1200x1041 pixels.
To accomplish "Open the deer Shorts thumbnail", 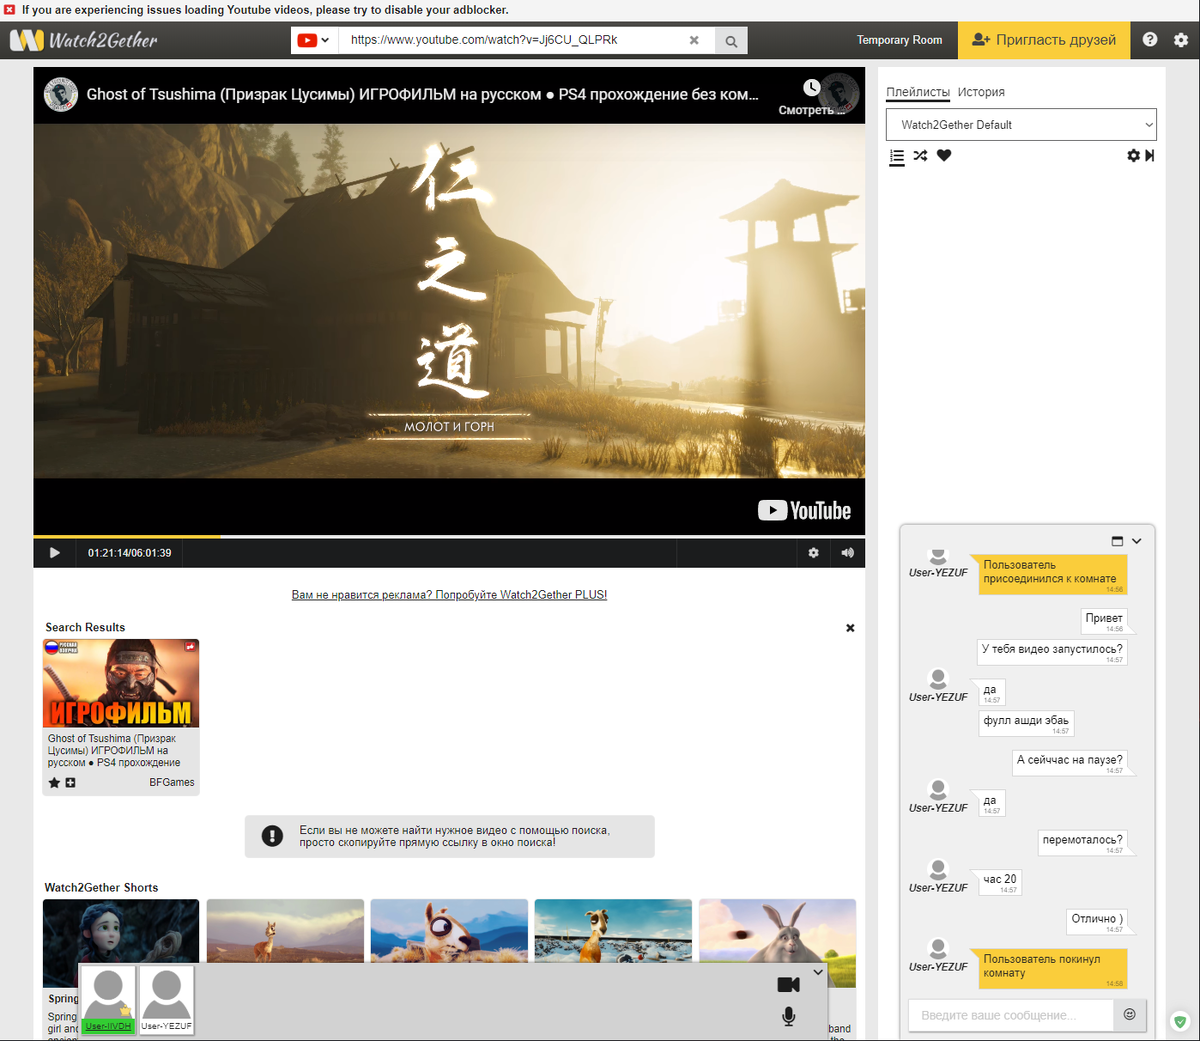I will coord(285,932).
